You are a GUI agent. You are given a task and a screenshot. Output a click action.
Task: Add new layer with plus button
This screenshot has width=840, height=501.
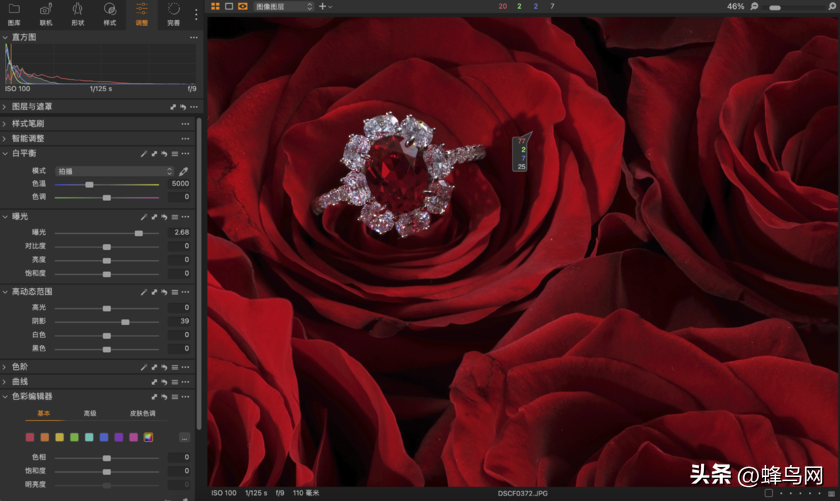pos(322,6)
